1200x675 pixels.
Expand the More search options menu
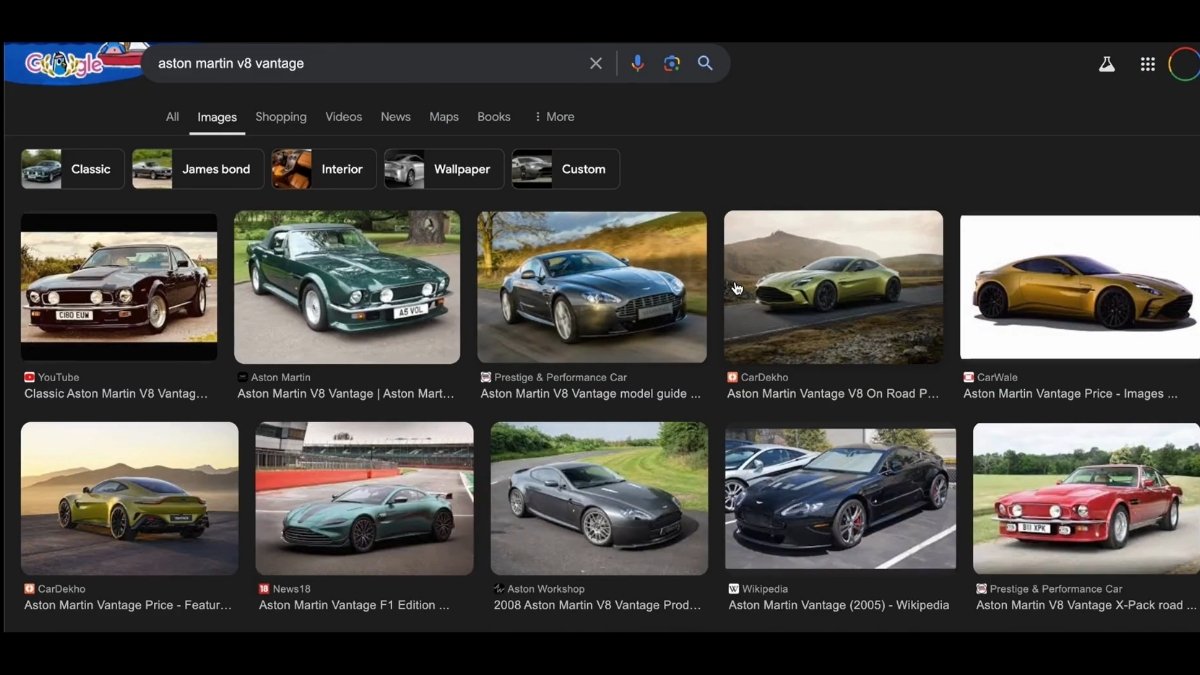[554, 117]
